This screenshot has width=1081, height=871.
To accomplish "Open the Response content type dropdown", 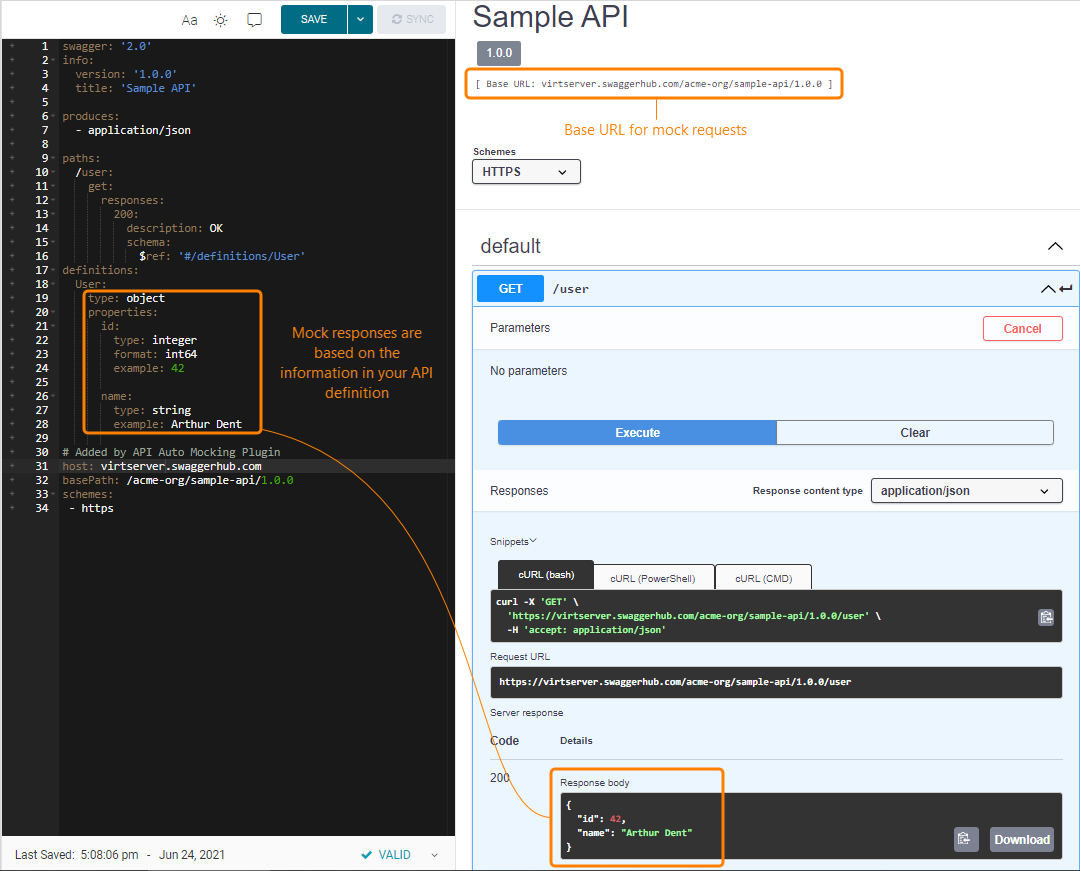I will (x=965, y=491).
